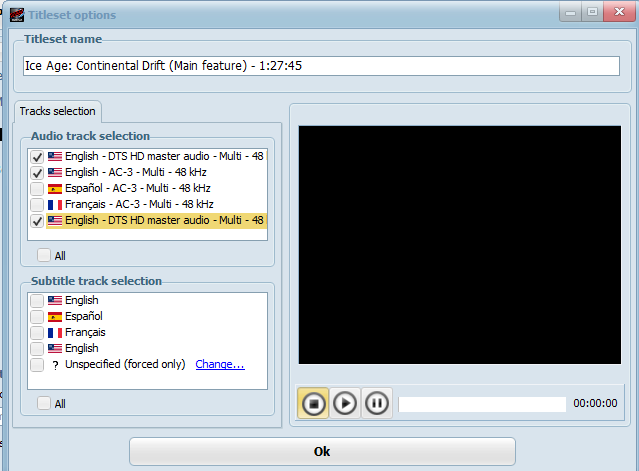Click the Spanish flag on Español AC-3 row
Image resolution: width=639 pixels, height=471 pixels.
[55, 189]
